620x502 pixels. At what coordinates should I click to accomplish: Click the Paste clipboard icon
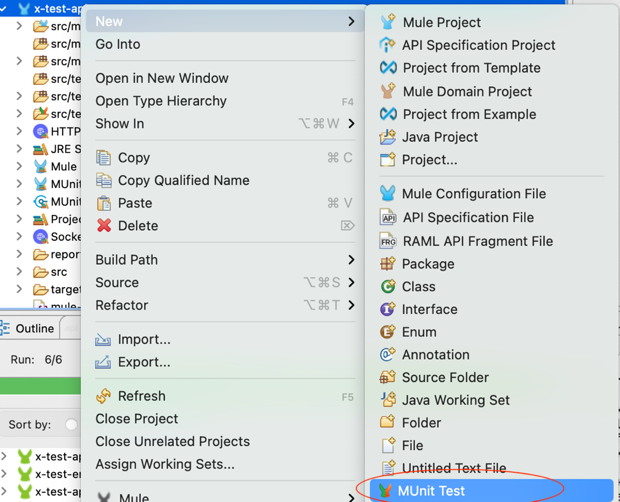(x=104, y=203)
